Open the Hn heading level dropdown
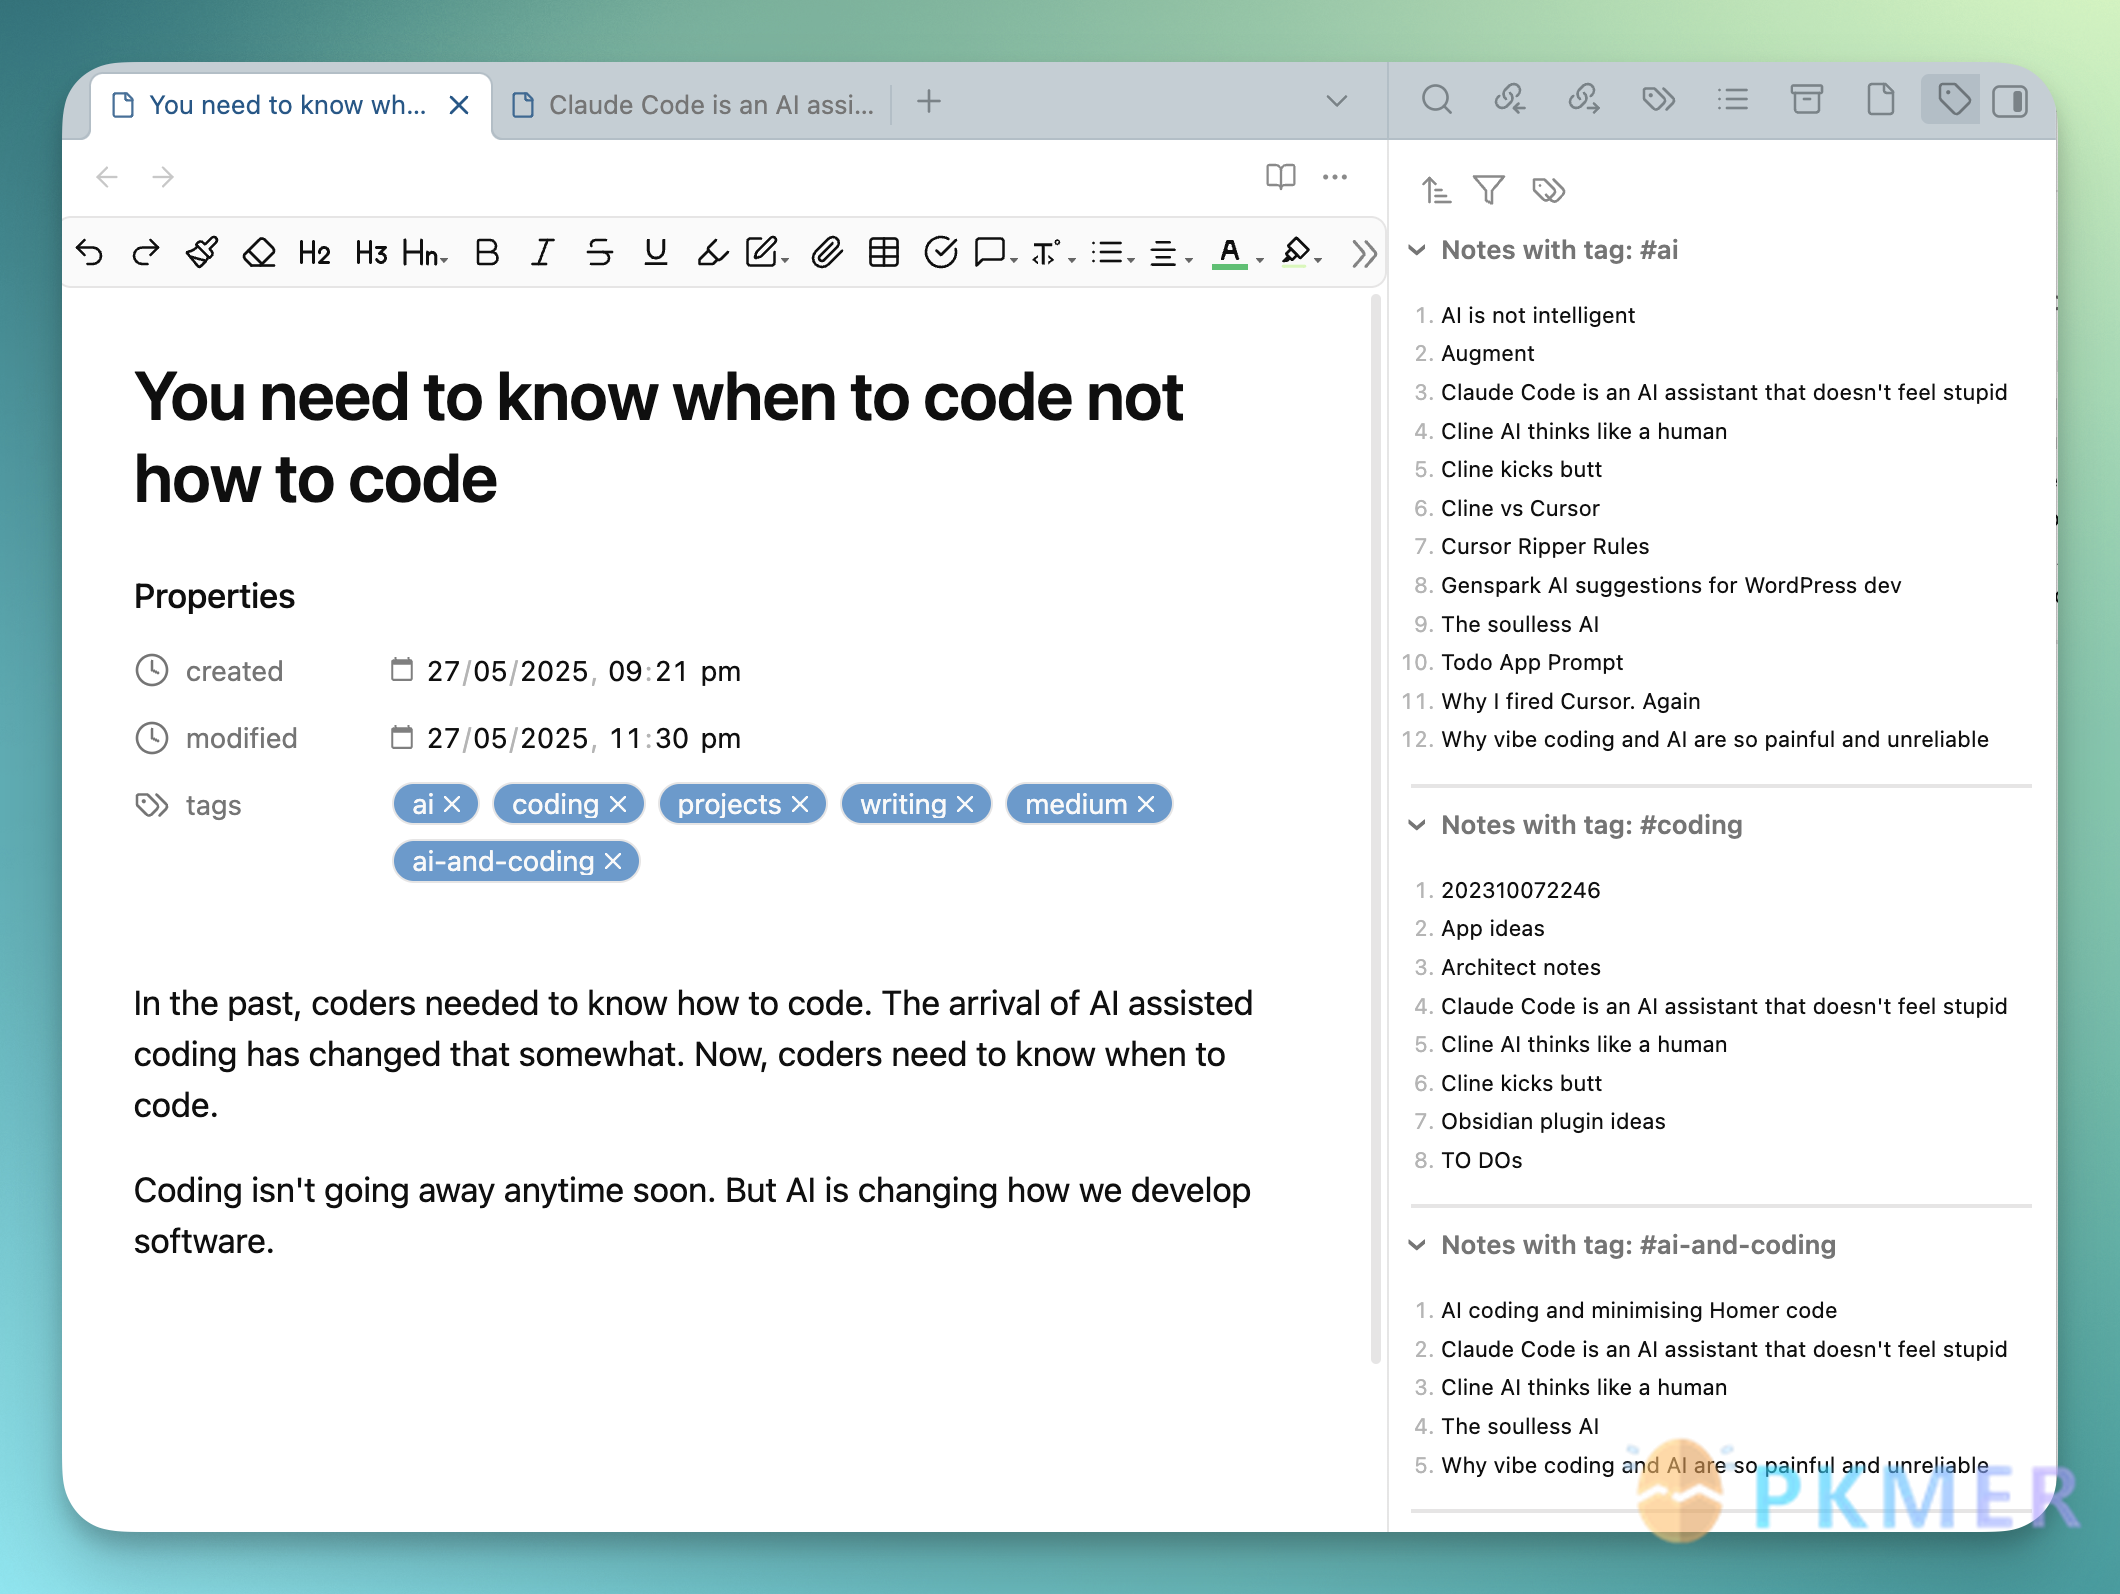Viewport: 2120px width, 1594px height. (x=425, y=253)
